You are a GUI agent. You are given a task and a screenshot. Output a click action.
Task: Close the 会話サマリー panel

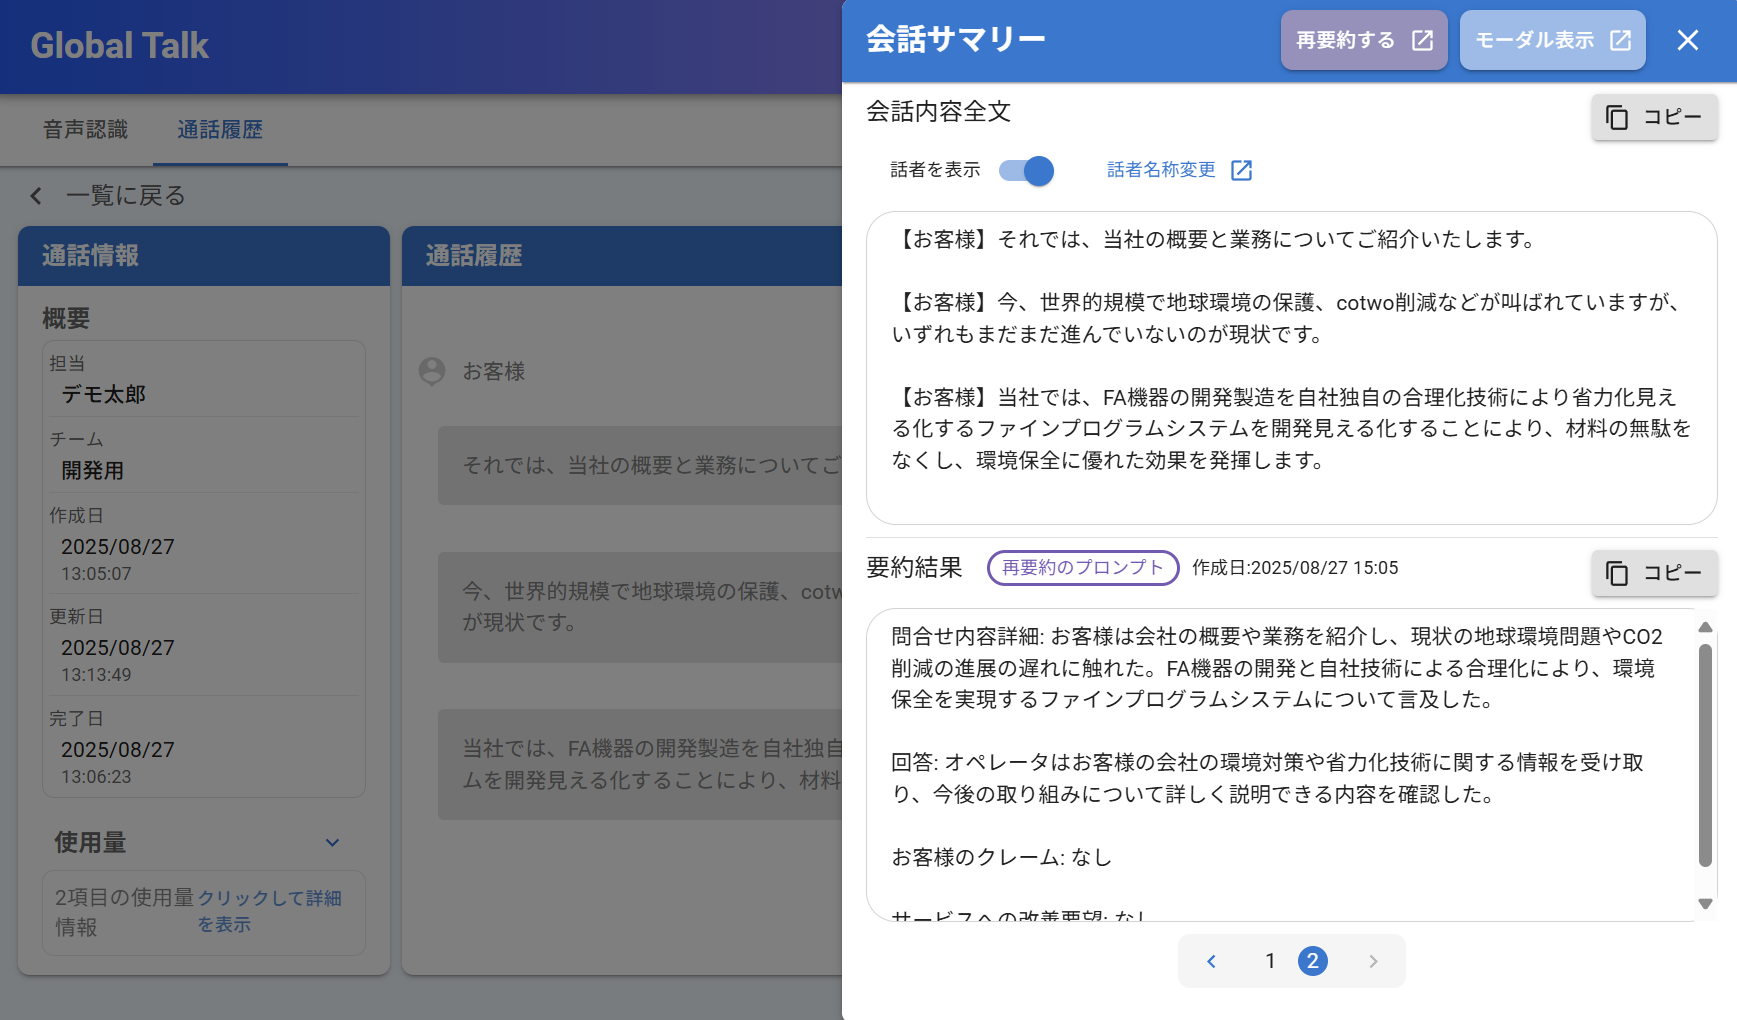pyautogui.click(x=1687, y=40)
